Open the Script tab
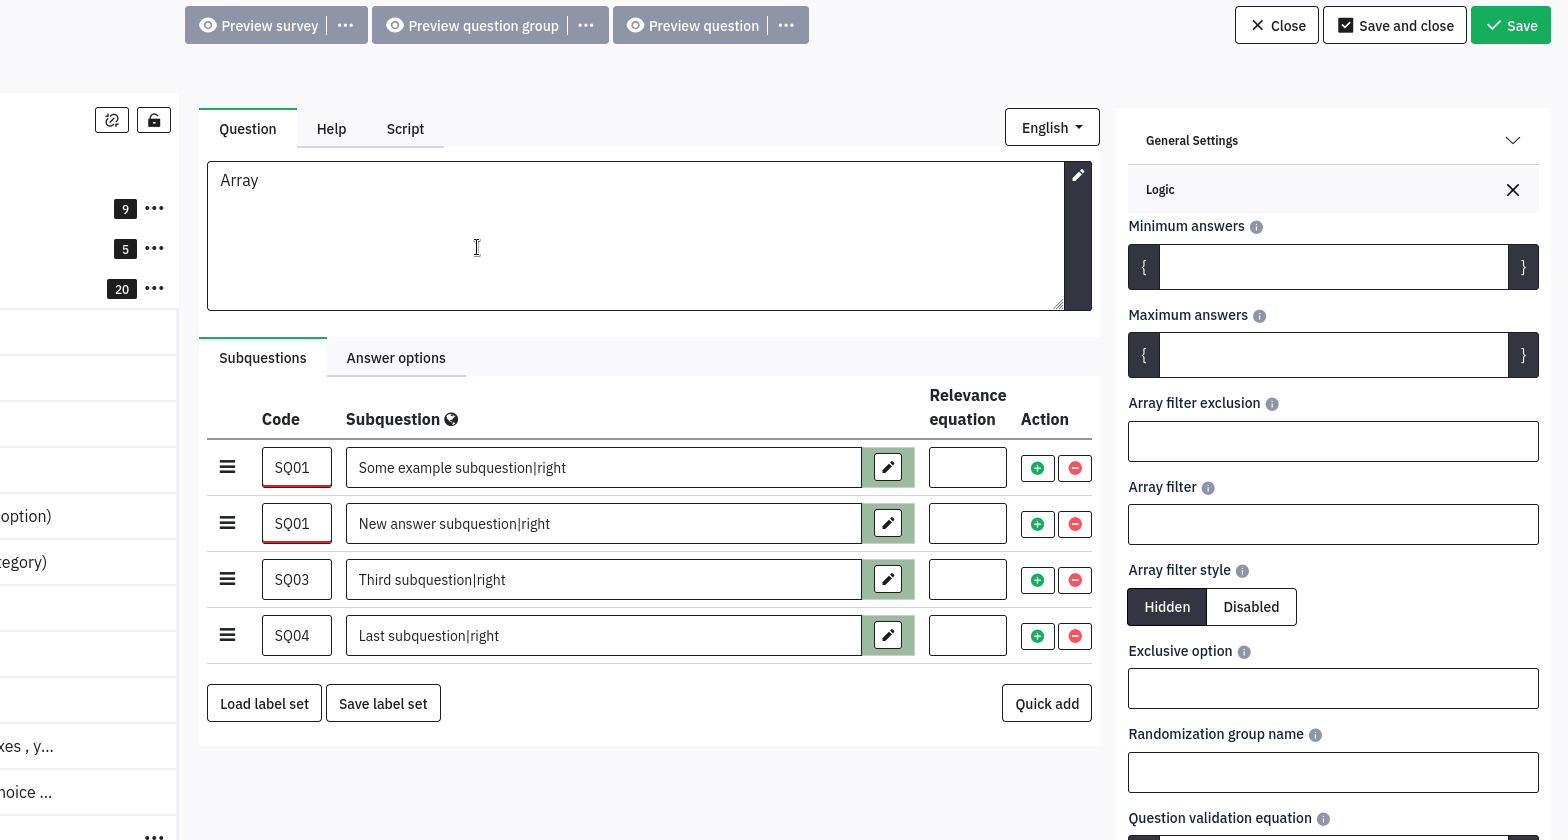Screen dimensions: 1568x840 point(405,129)
